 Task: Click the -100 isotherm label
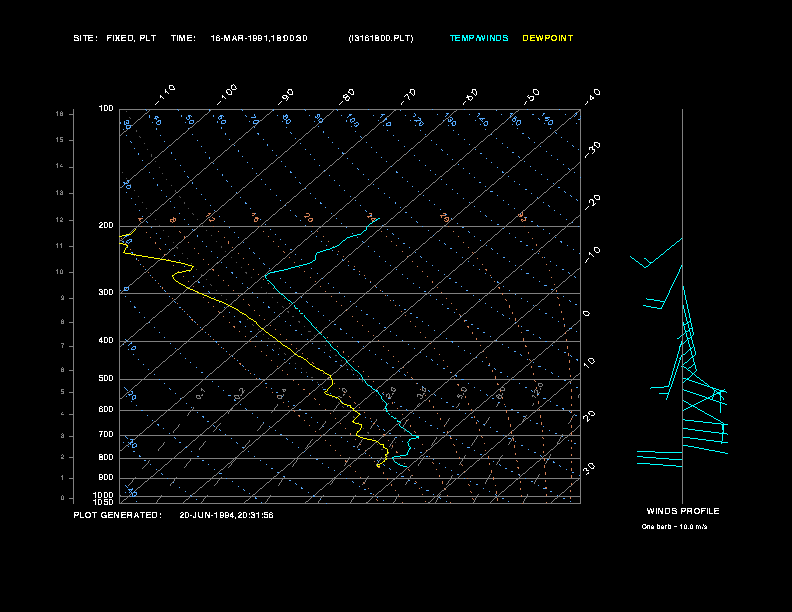point(227,95)
